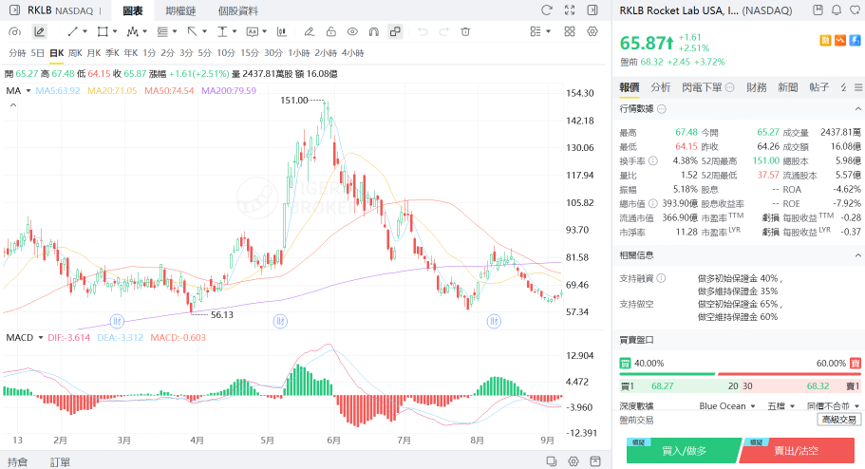
Task: Click the 高級交易 button
Action: click(x=839, y=420)
